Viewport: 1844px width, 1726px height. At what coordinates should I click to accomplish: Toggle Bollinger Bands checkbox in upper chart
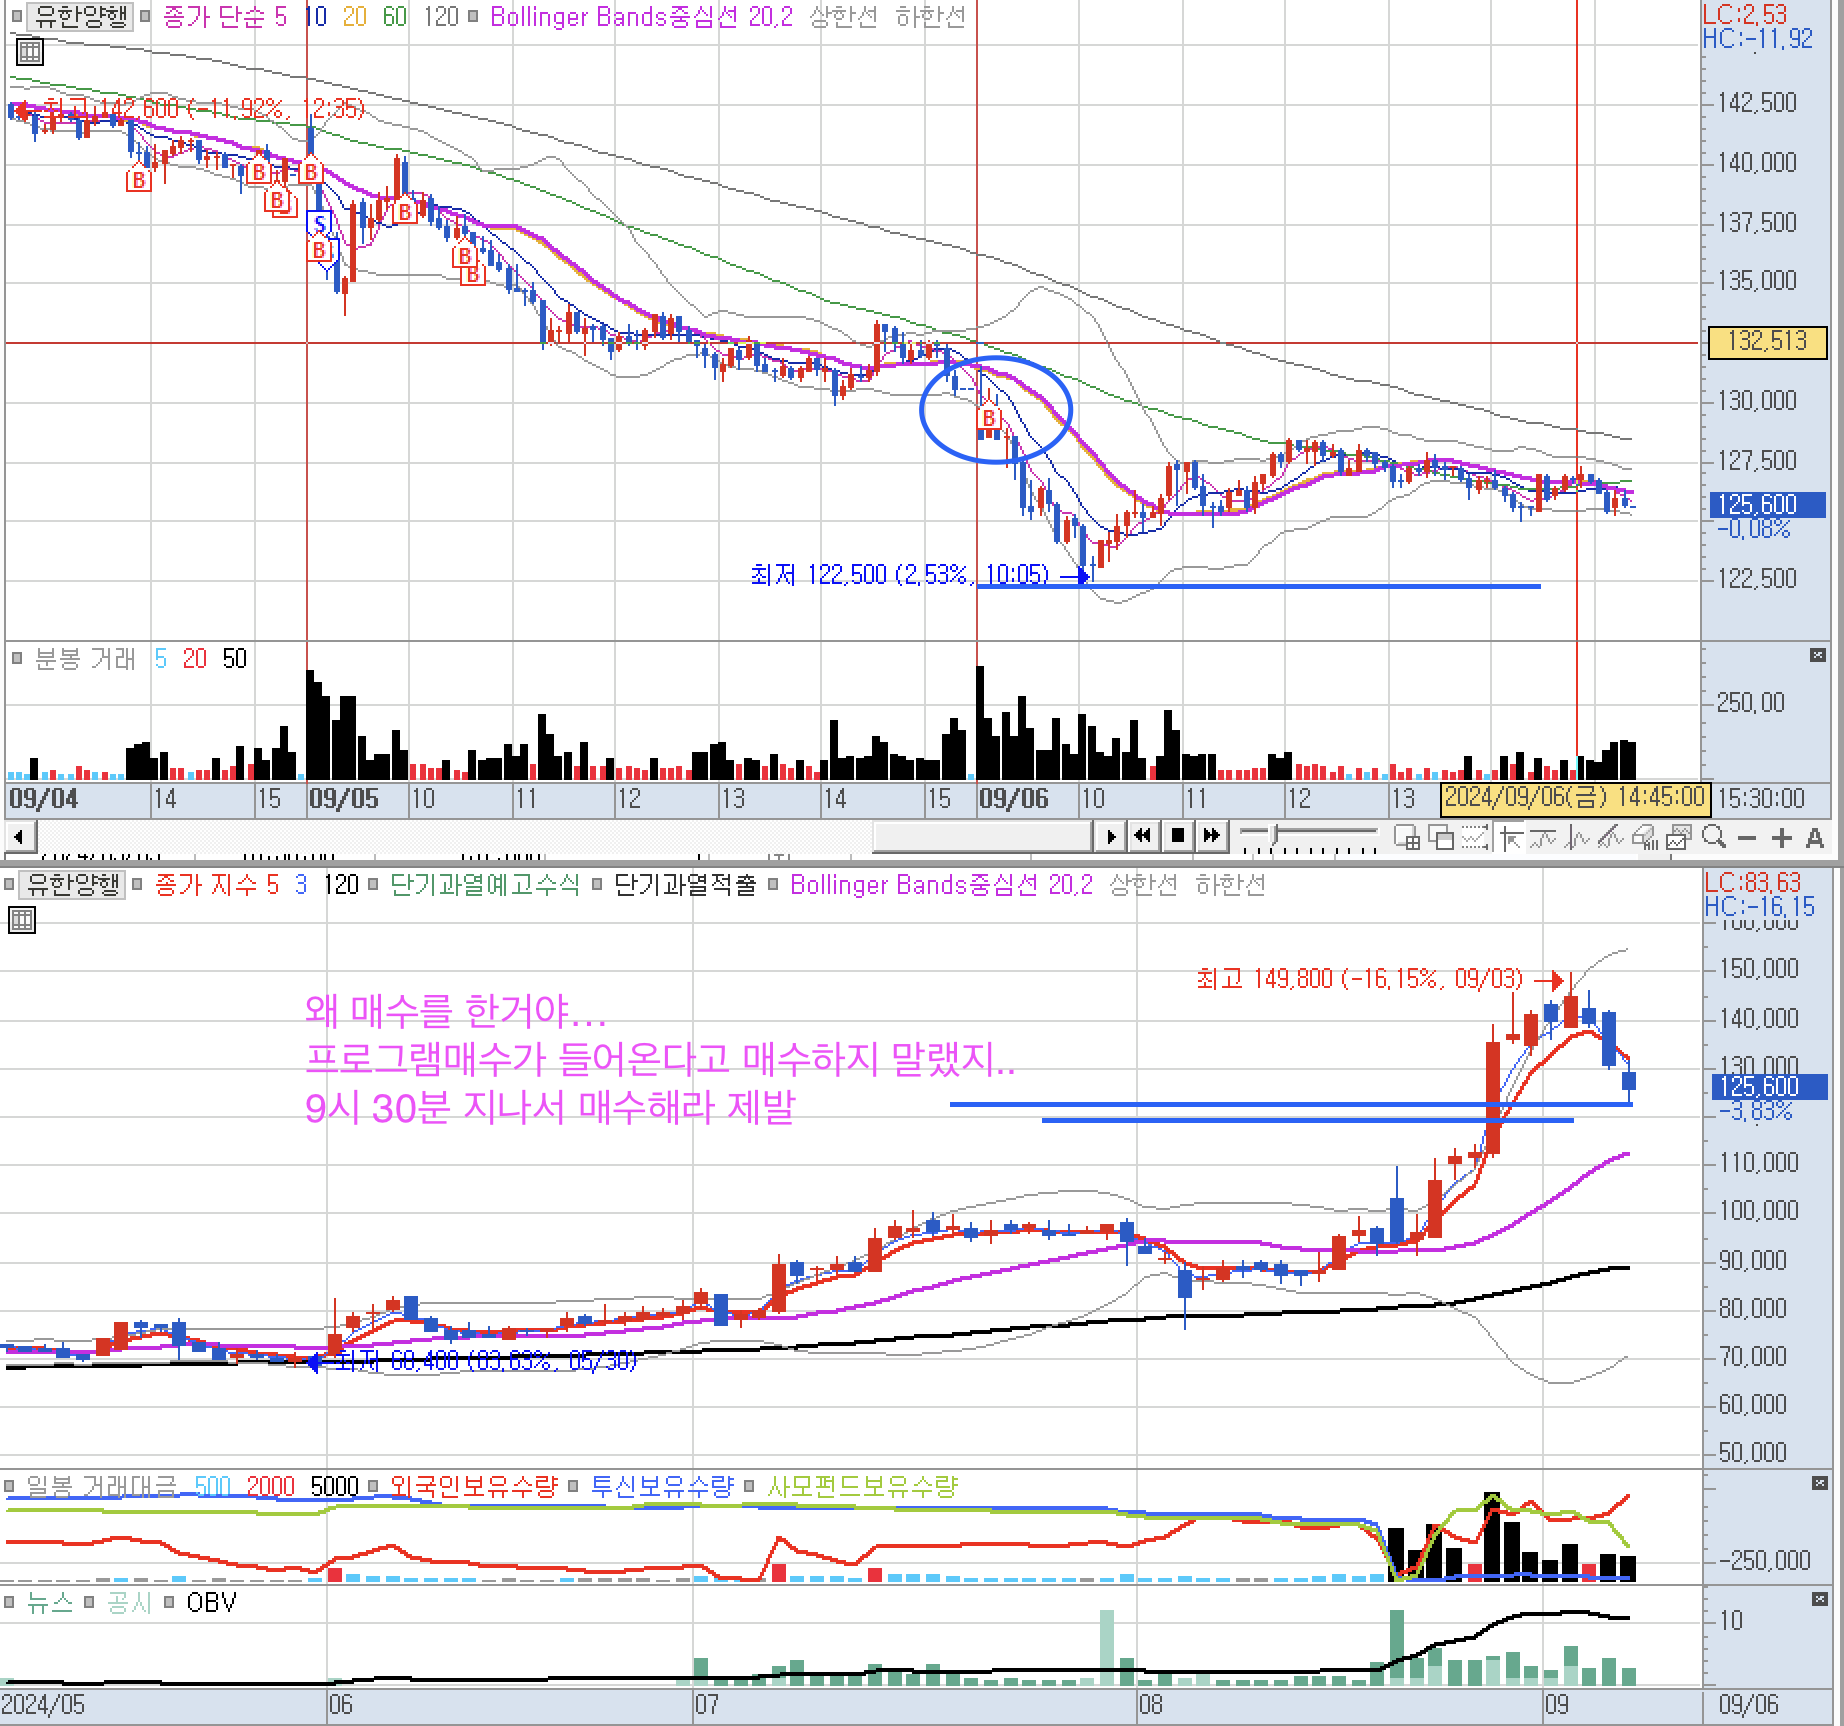473,17
